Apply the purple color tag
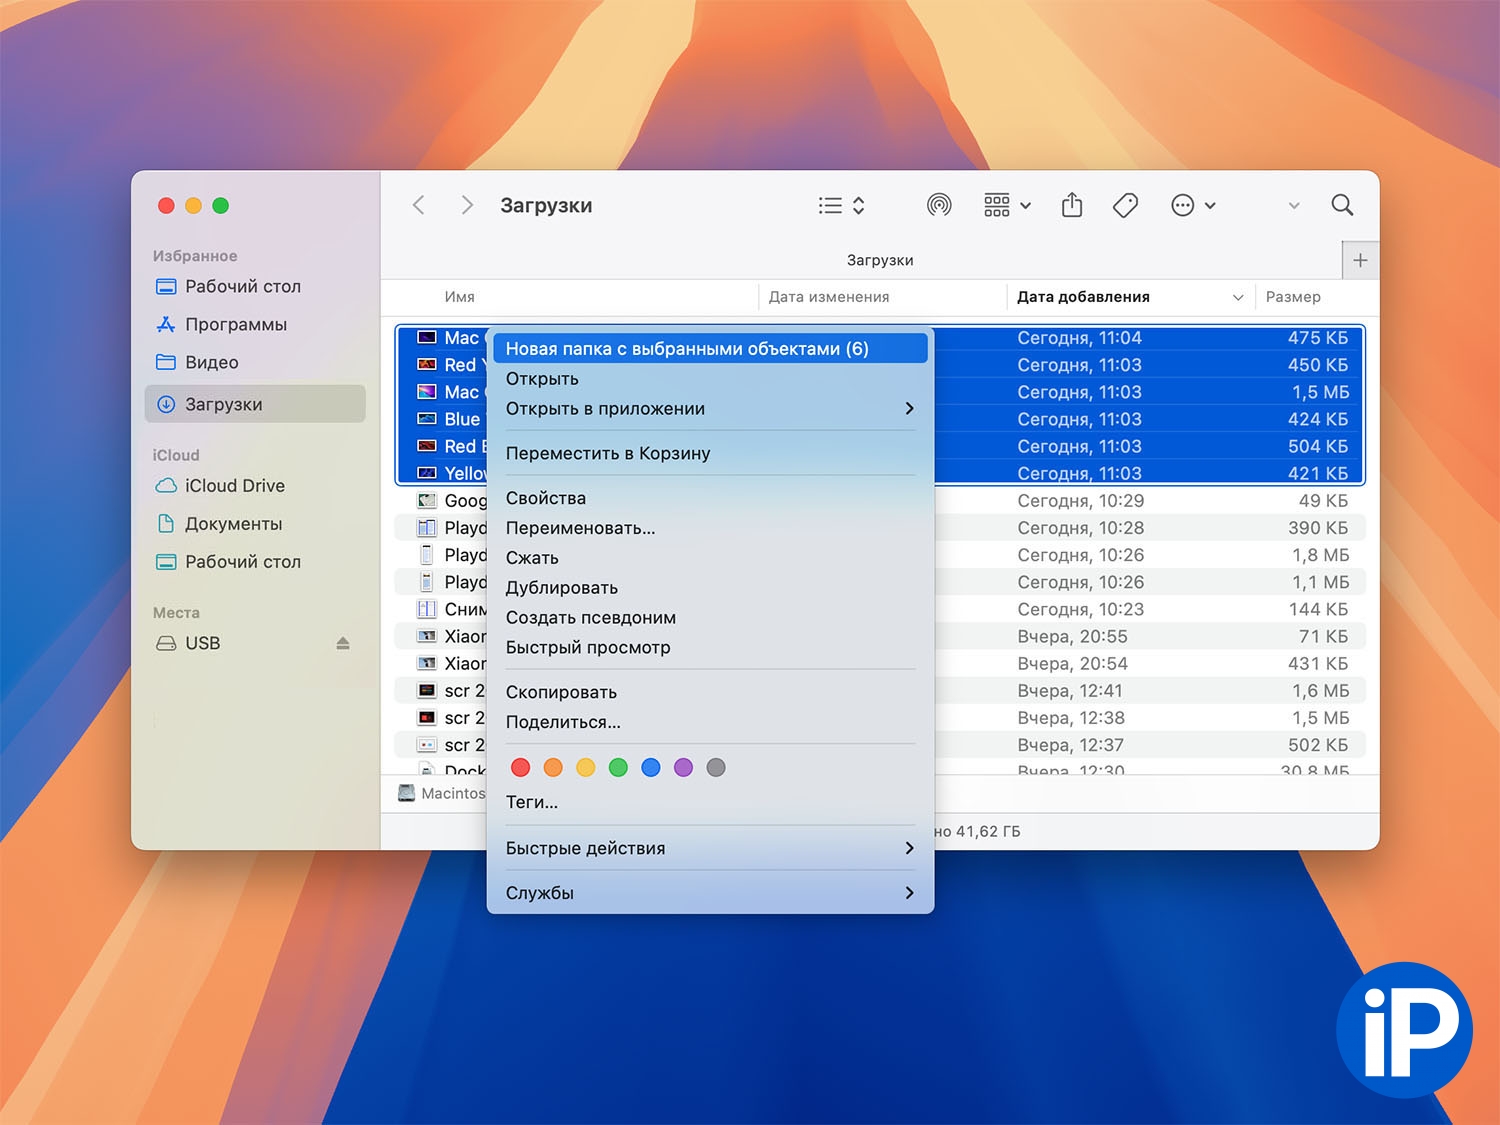The width and height of the screenshot is (1500, 1125). (683, 768)
